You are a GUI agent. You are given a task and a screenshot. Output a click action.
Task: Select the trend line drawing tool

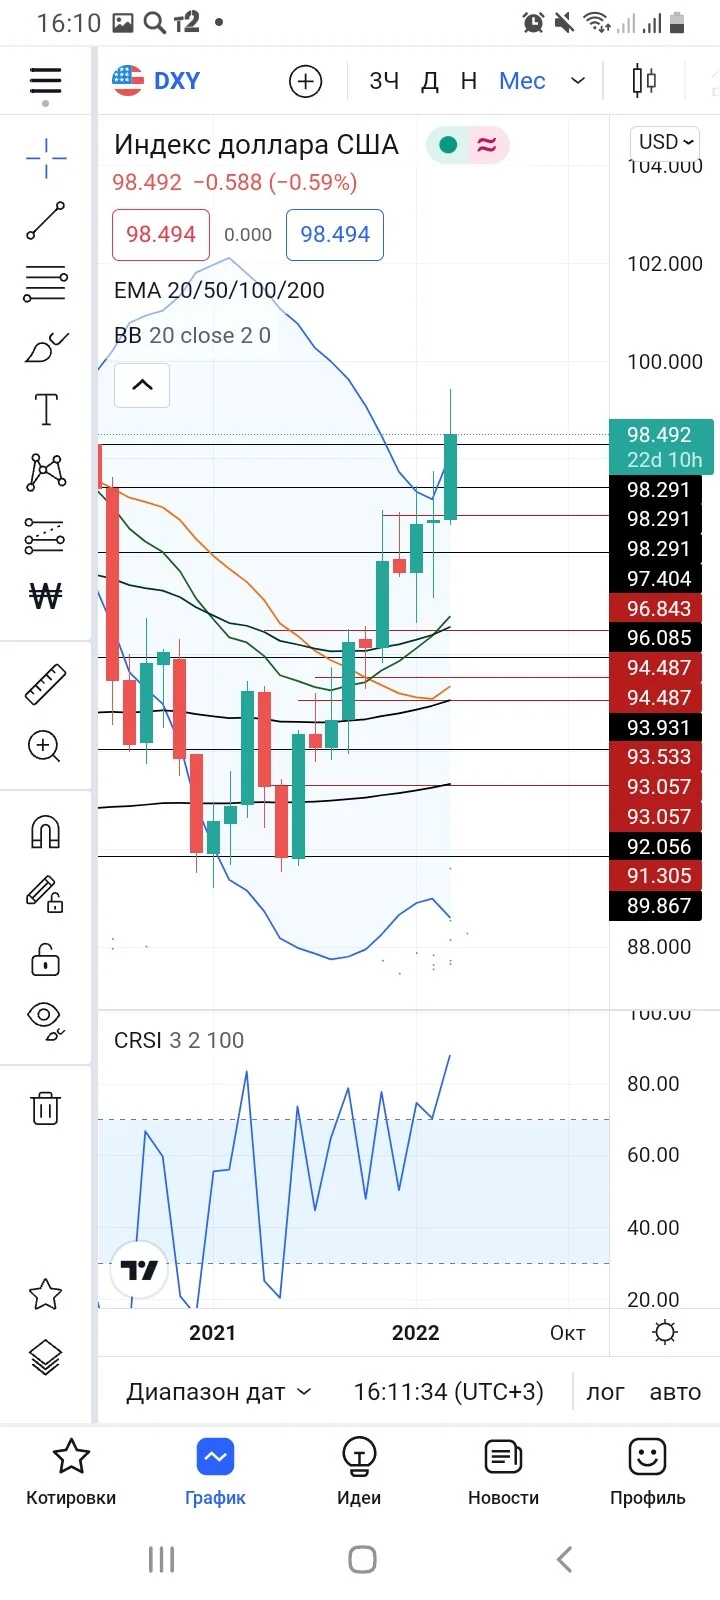pyautogui.click(x=46, y=220)
